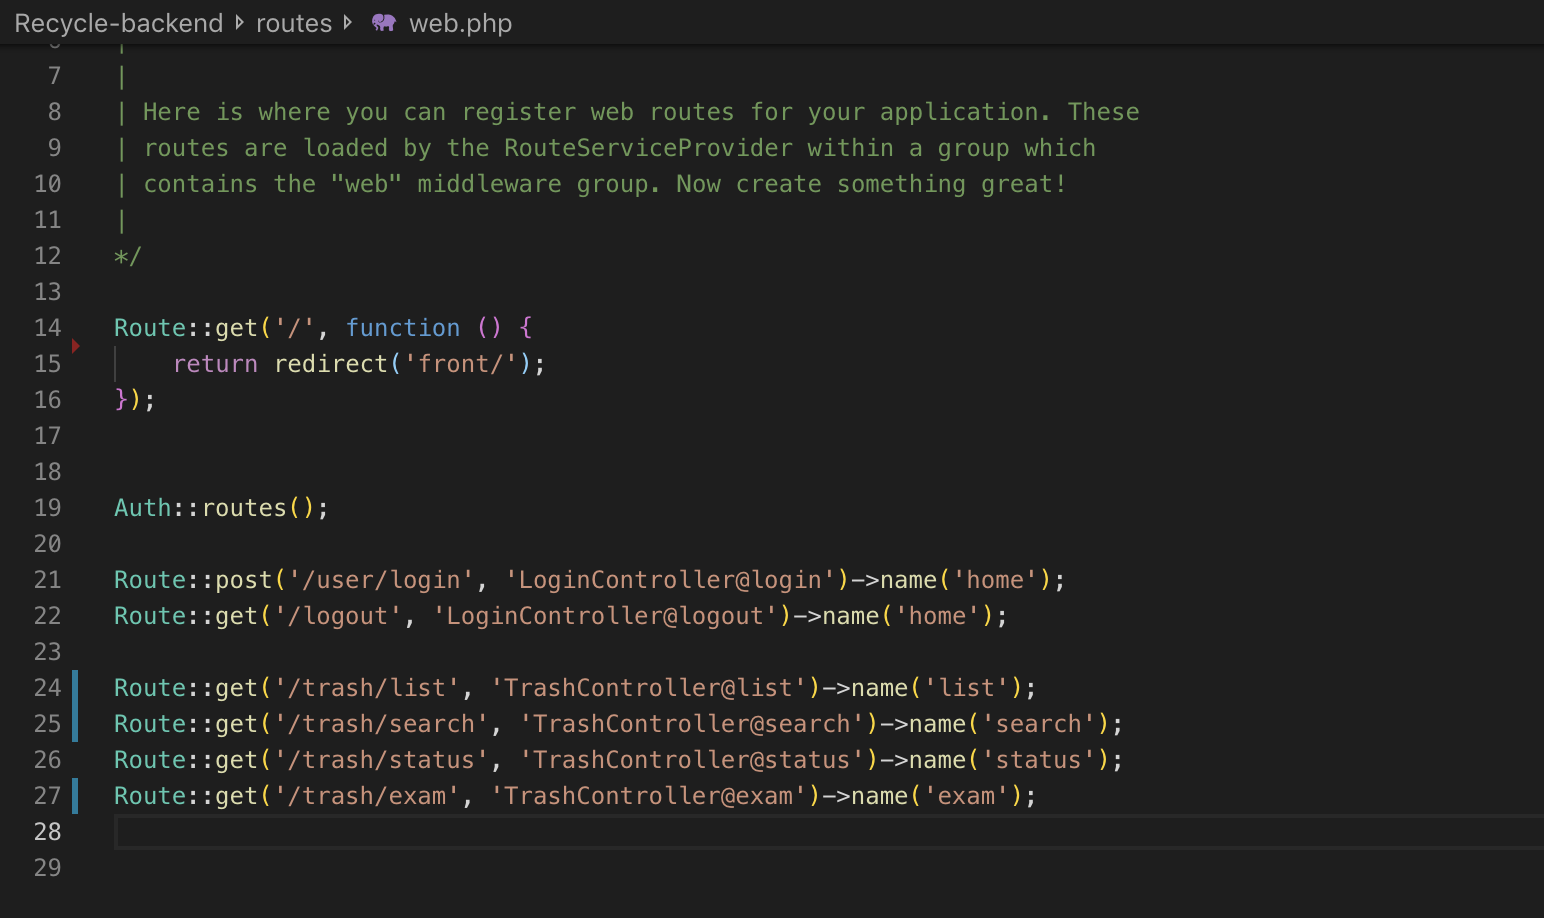
Task: Click the '/trash/exam' route path
Action: (x=374, y=796)
